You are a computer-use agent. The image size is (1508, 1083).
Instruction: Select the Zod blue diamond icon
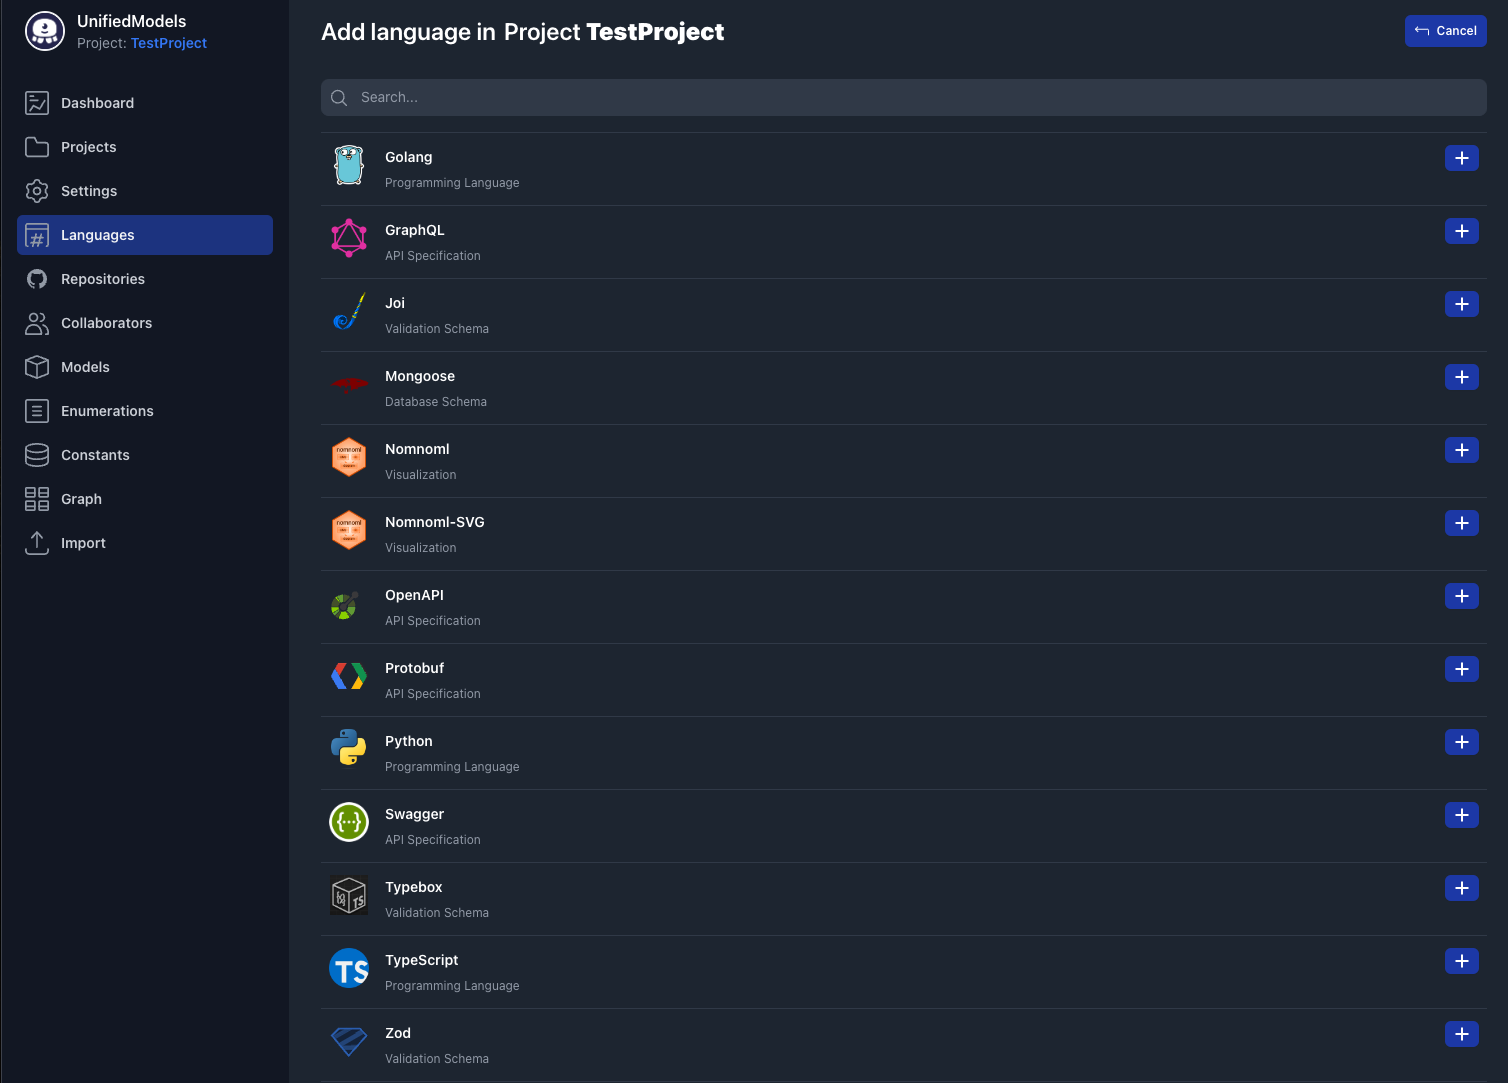(348, 1041)
